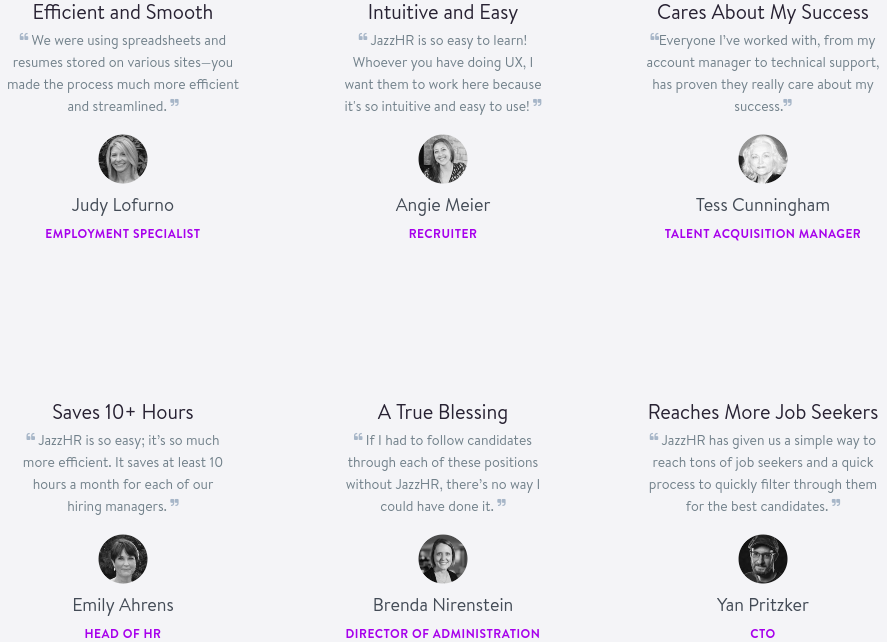Click the "Director of Administration" label
Image resolution: width=887 pixels, height=642 pixels.
[x=443, y=634]
